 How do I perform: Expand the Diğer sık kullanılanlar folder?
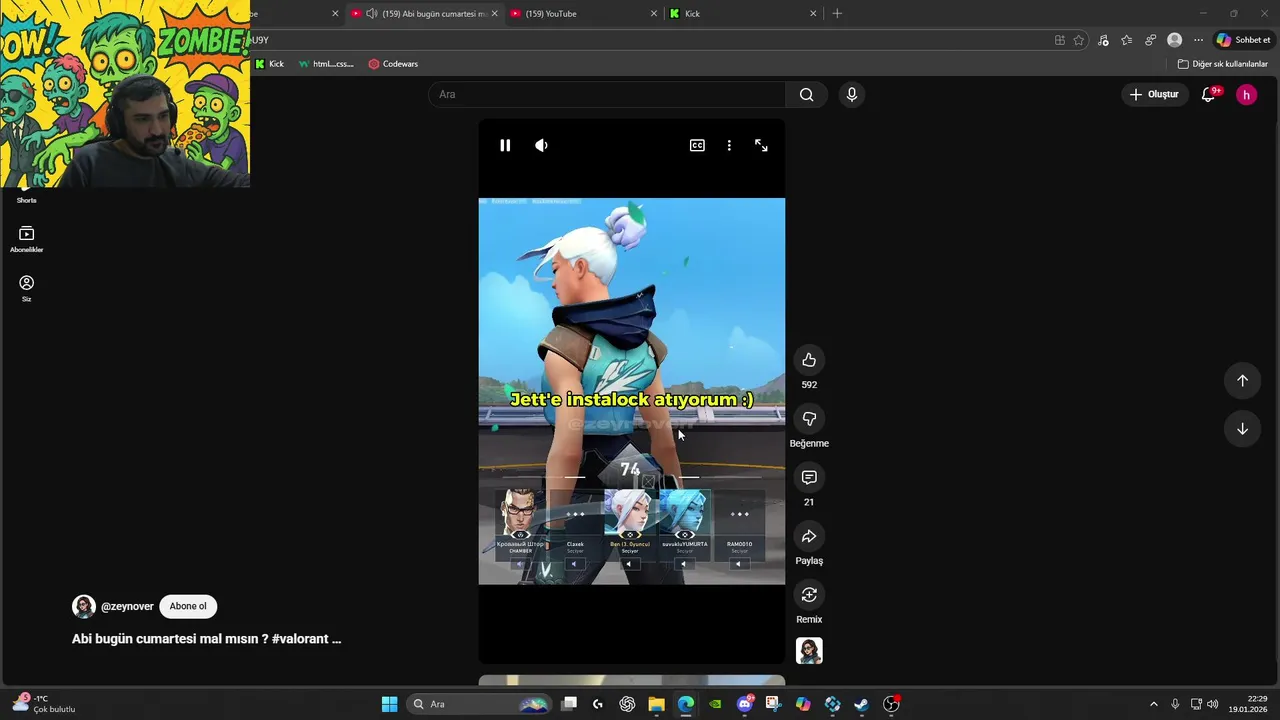pos(1222,64)
